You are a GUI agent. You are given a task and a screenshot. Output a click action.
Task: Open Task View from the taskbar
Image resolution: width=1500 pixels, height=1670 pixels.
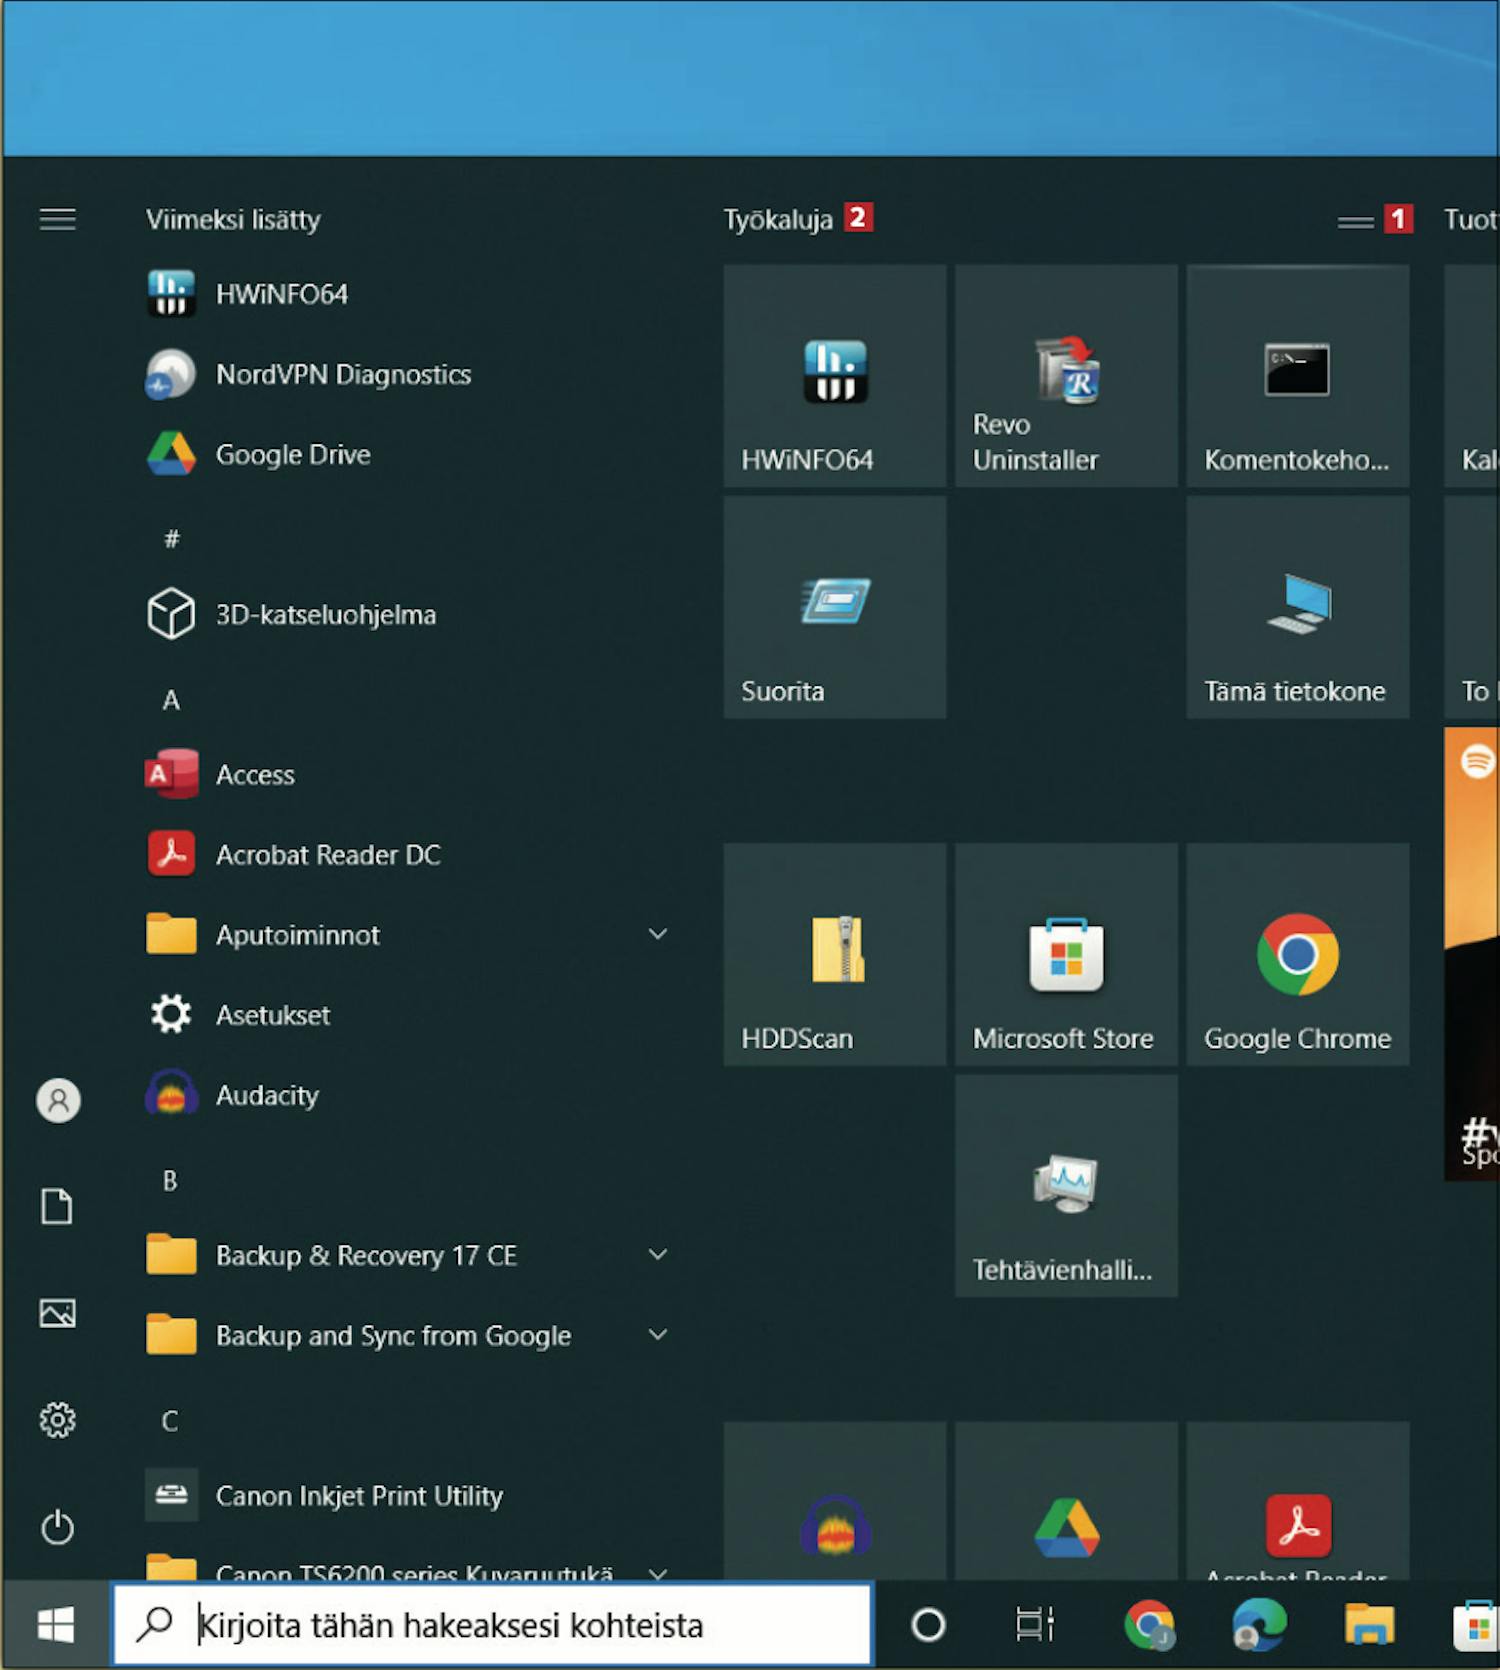pos(1035,1625)
